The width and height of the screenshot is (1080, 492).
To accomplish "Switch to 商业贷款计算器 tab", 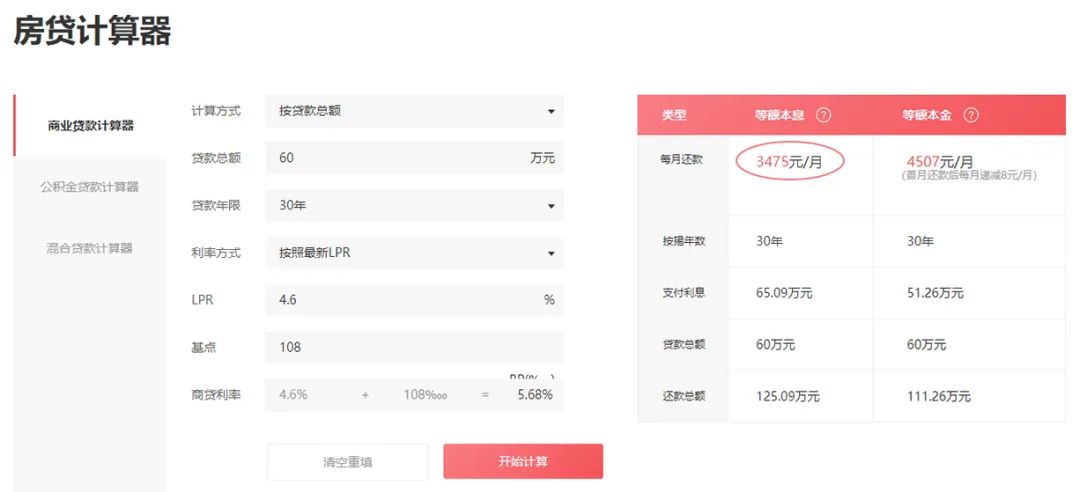I will pyautogui.click(x=91, y=126).
